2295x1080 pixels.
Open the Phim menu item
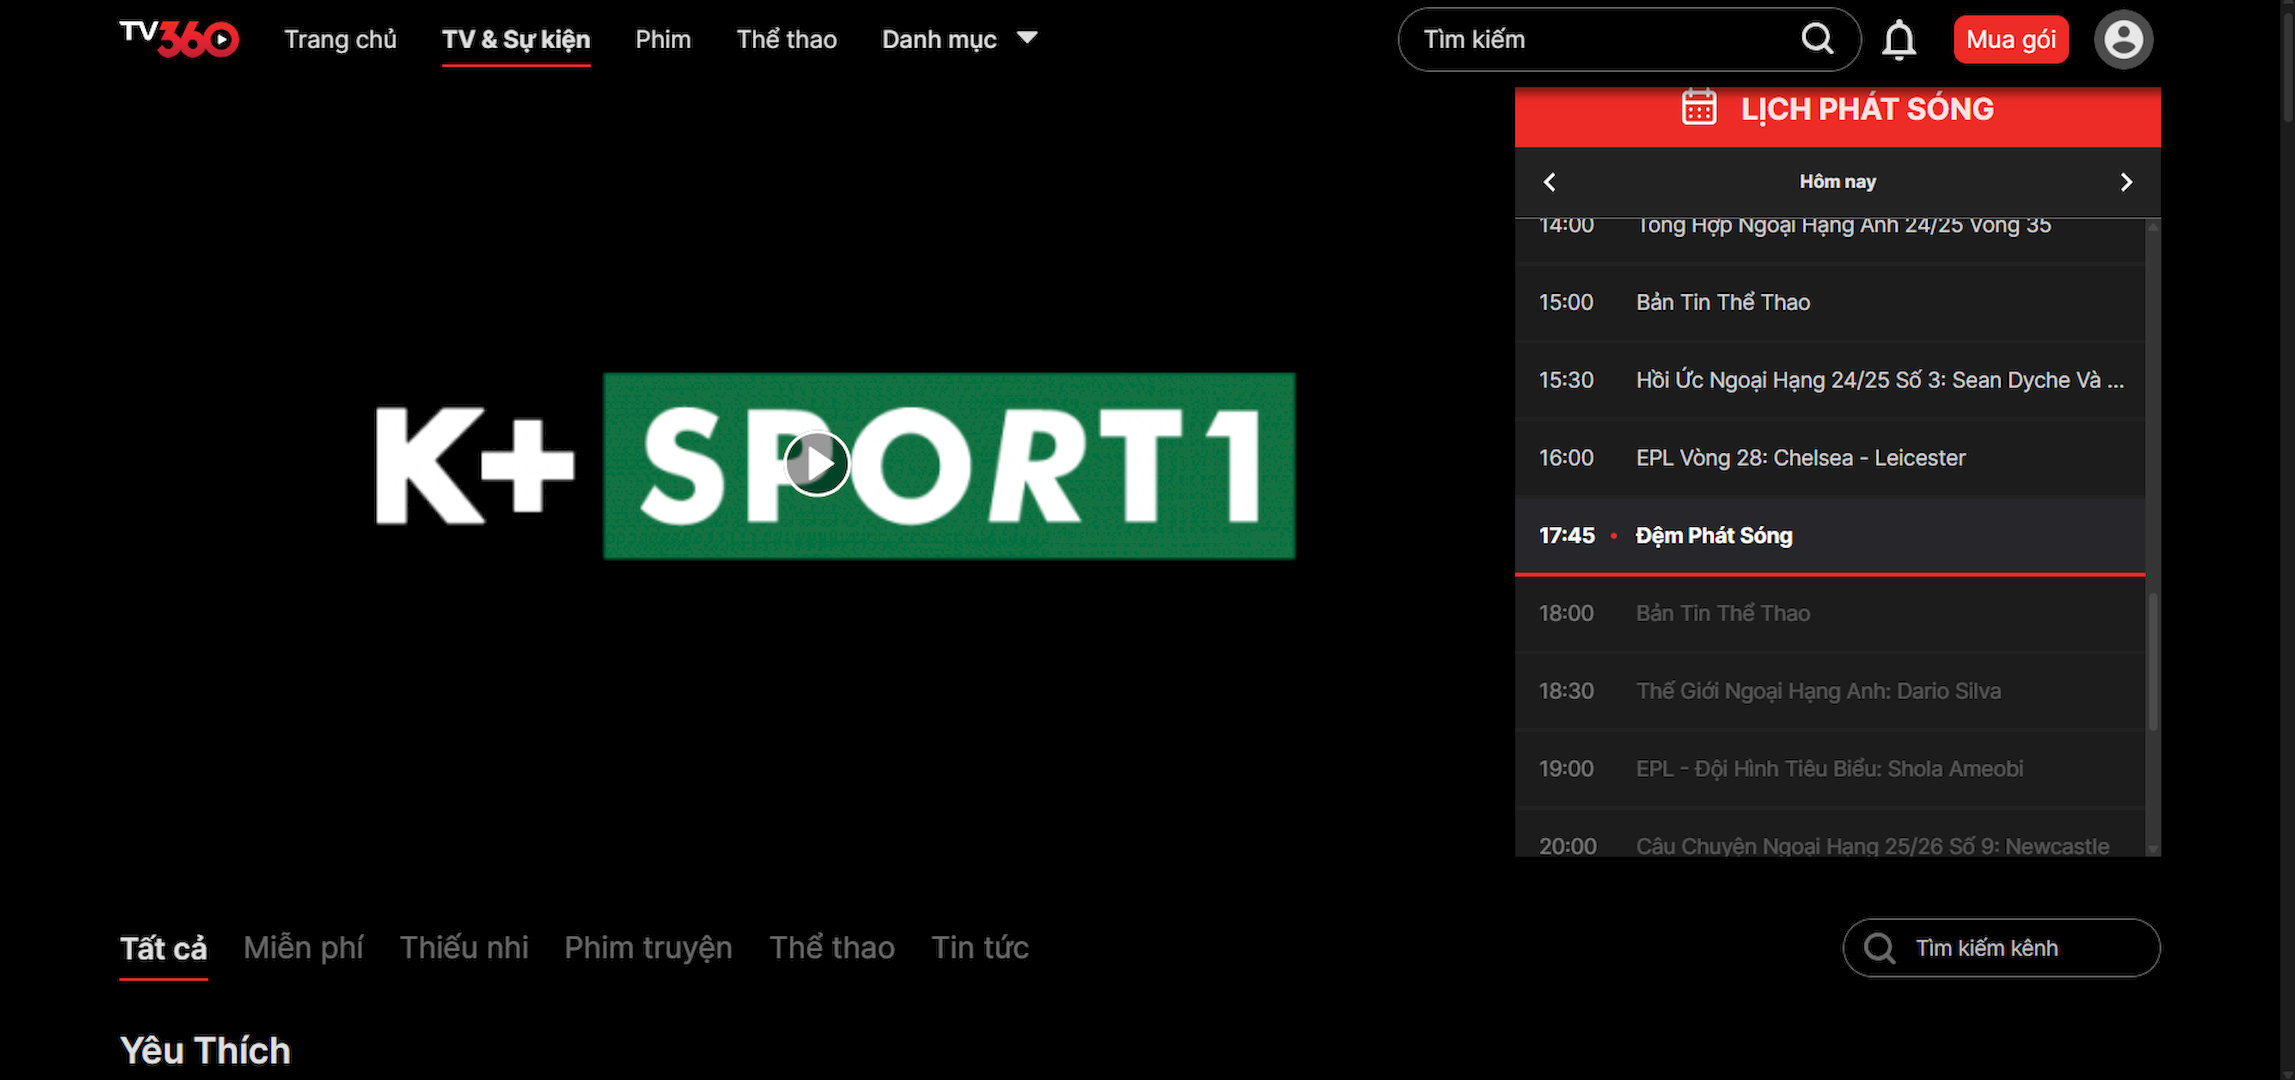point(663,39)
